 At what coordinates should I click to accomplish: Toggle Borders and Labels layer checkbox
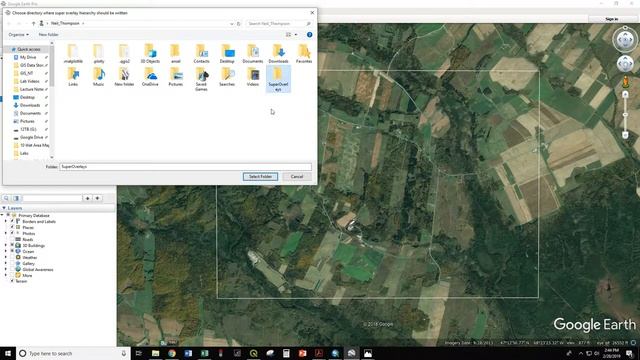pyautogui.click(x=12, y=221)
